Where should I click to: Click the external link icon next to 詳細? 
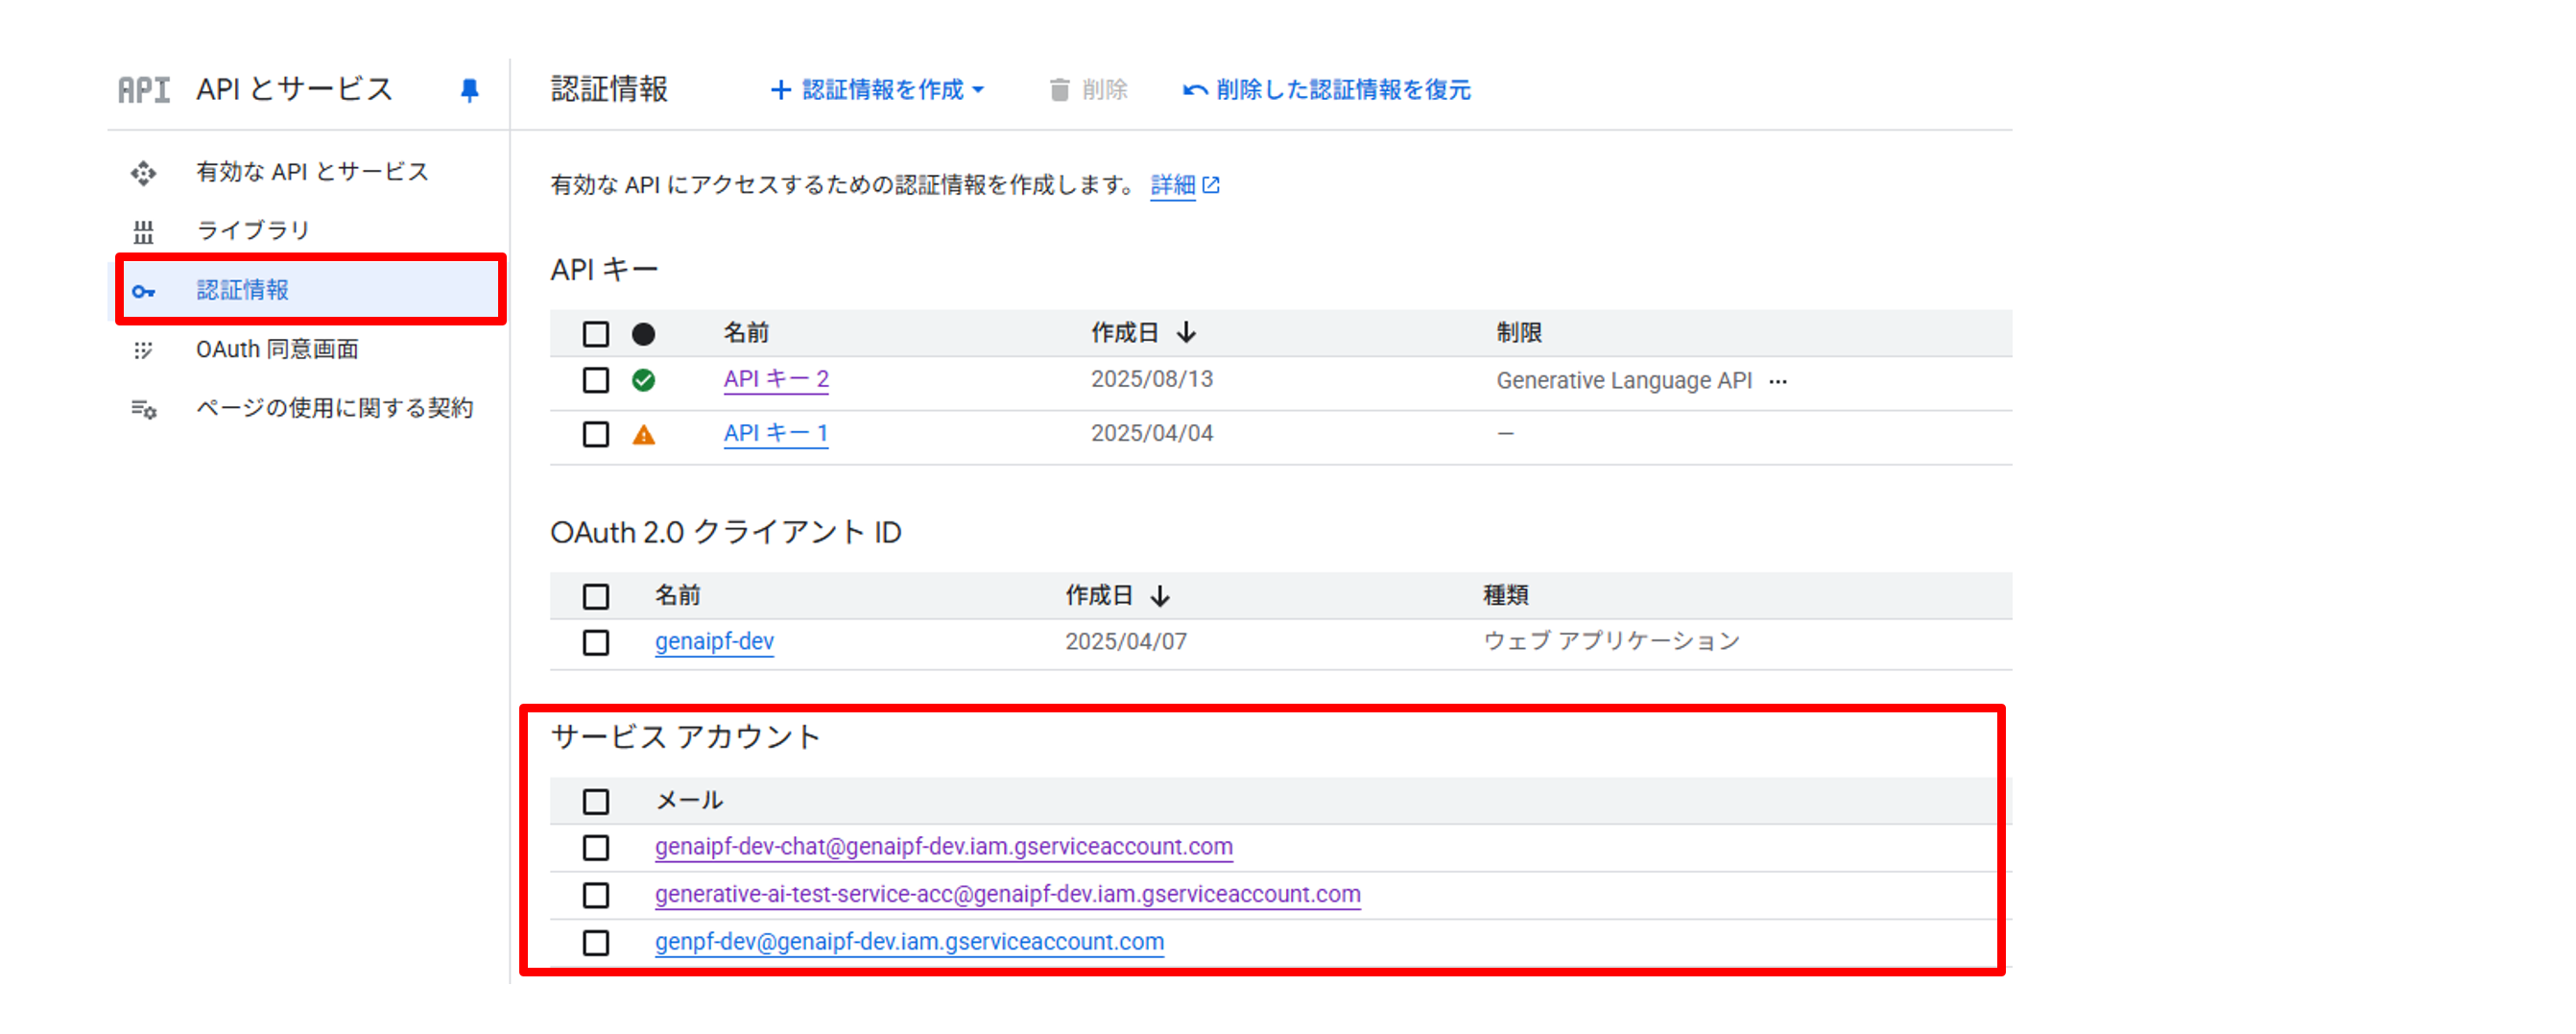pyautogui.click(x=1211, y=185)
